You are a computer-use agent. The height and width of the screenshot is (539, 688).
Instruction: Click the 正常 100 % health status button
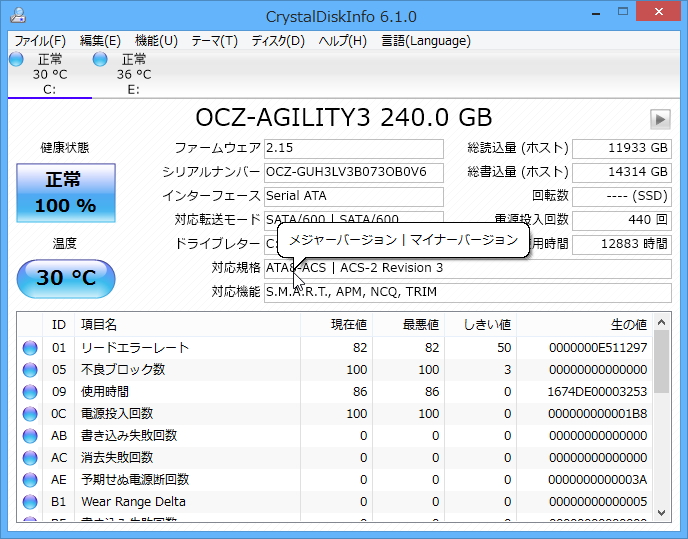(66, 193)
